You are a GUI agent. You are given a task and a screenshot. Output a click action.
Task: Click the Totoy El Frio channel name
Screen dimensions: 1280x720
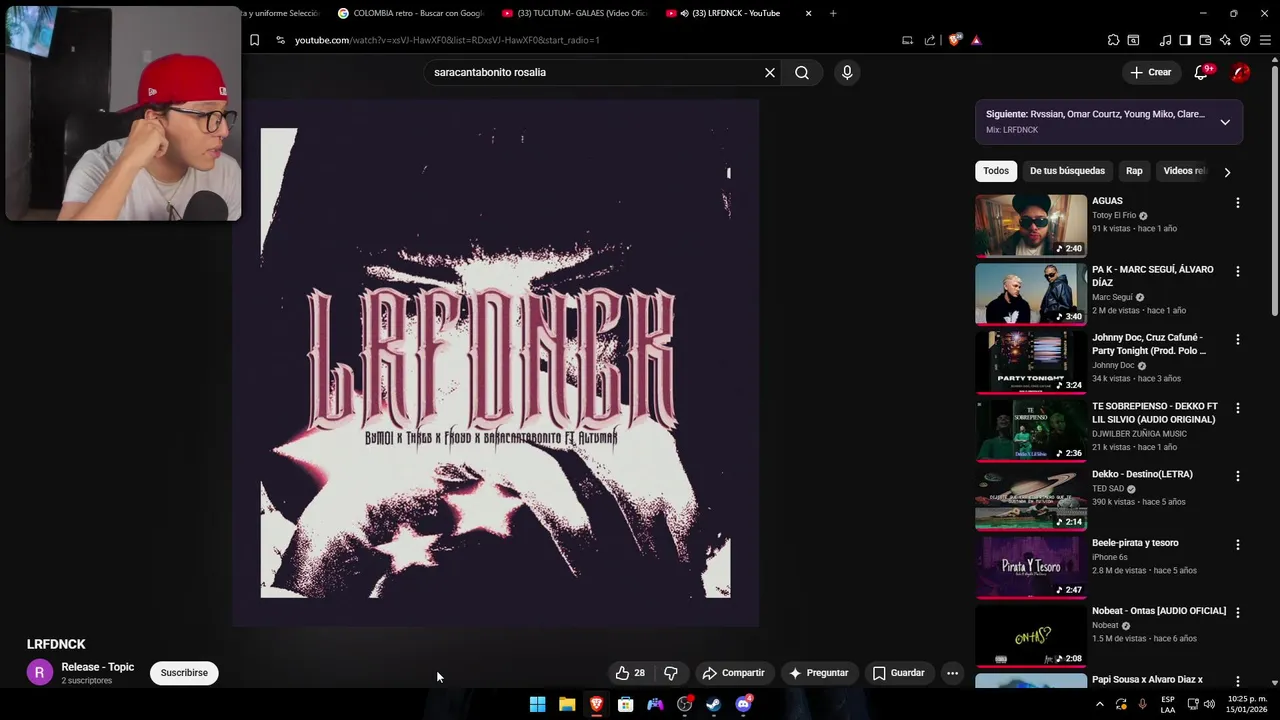tap(1114, 215)
